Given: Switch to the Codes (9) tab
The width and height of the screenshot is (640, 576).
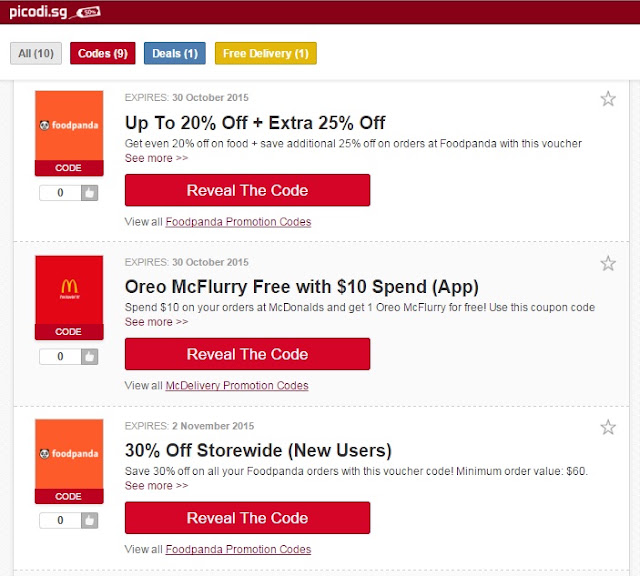Looking at the screenshot, I should (x=102, y=53).
